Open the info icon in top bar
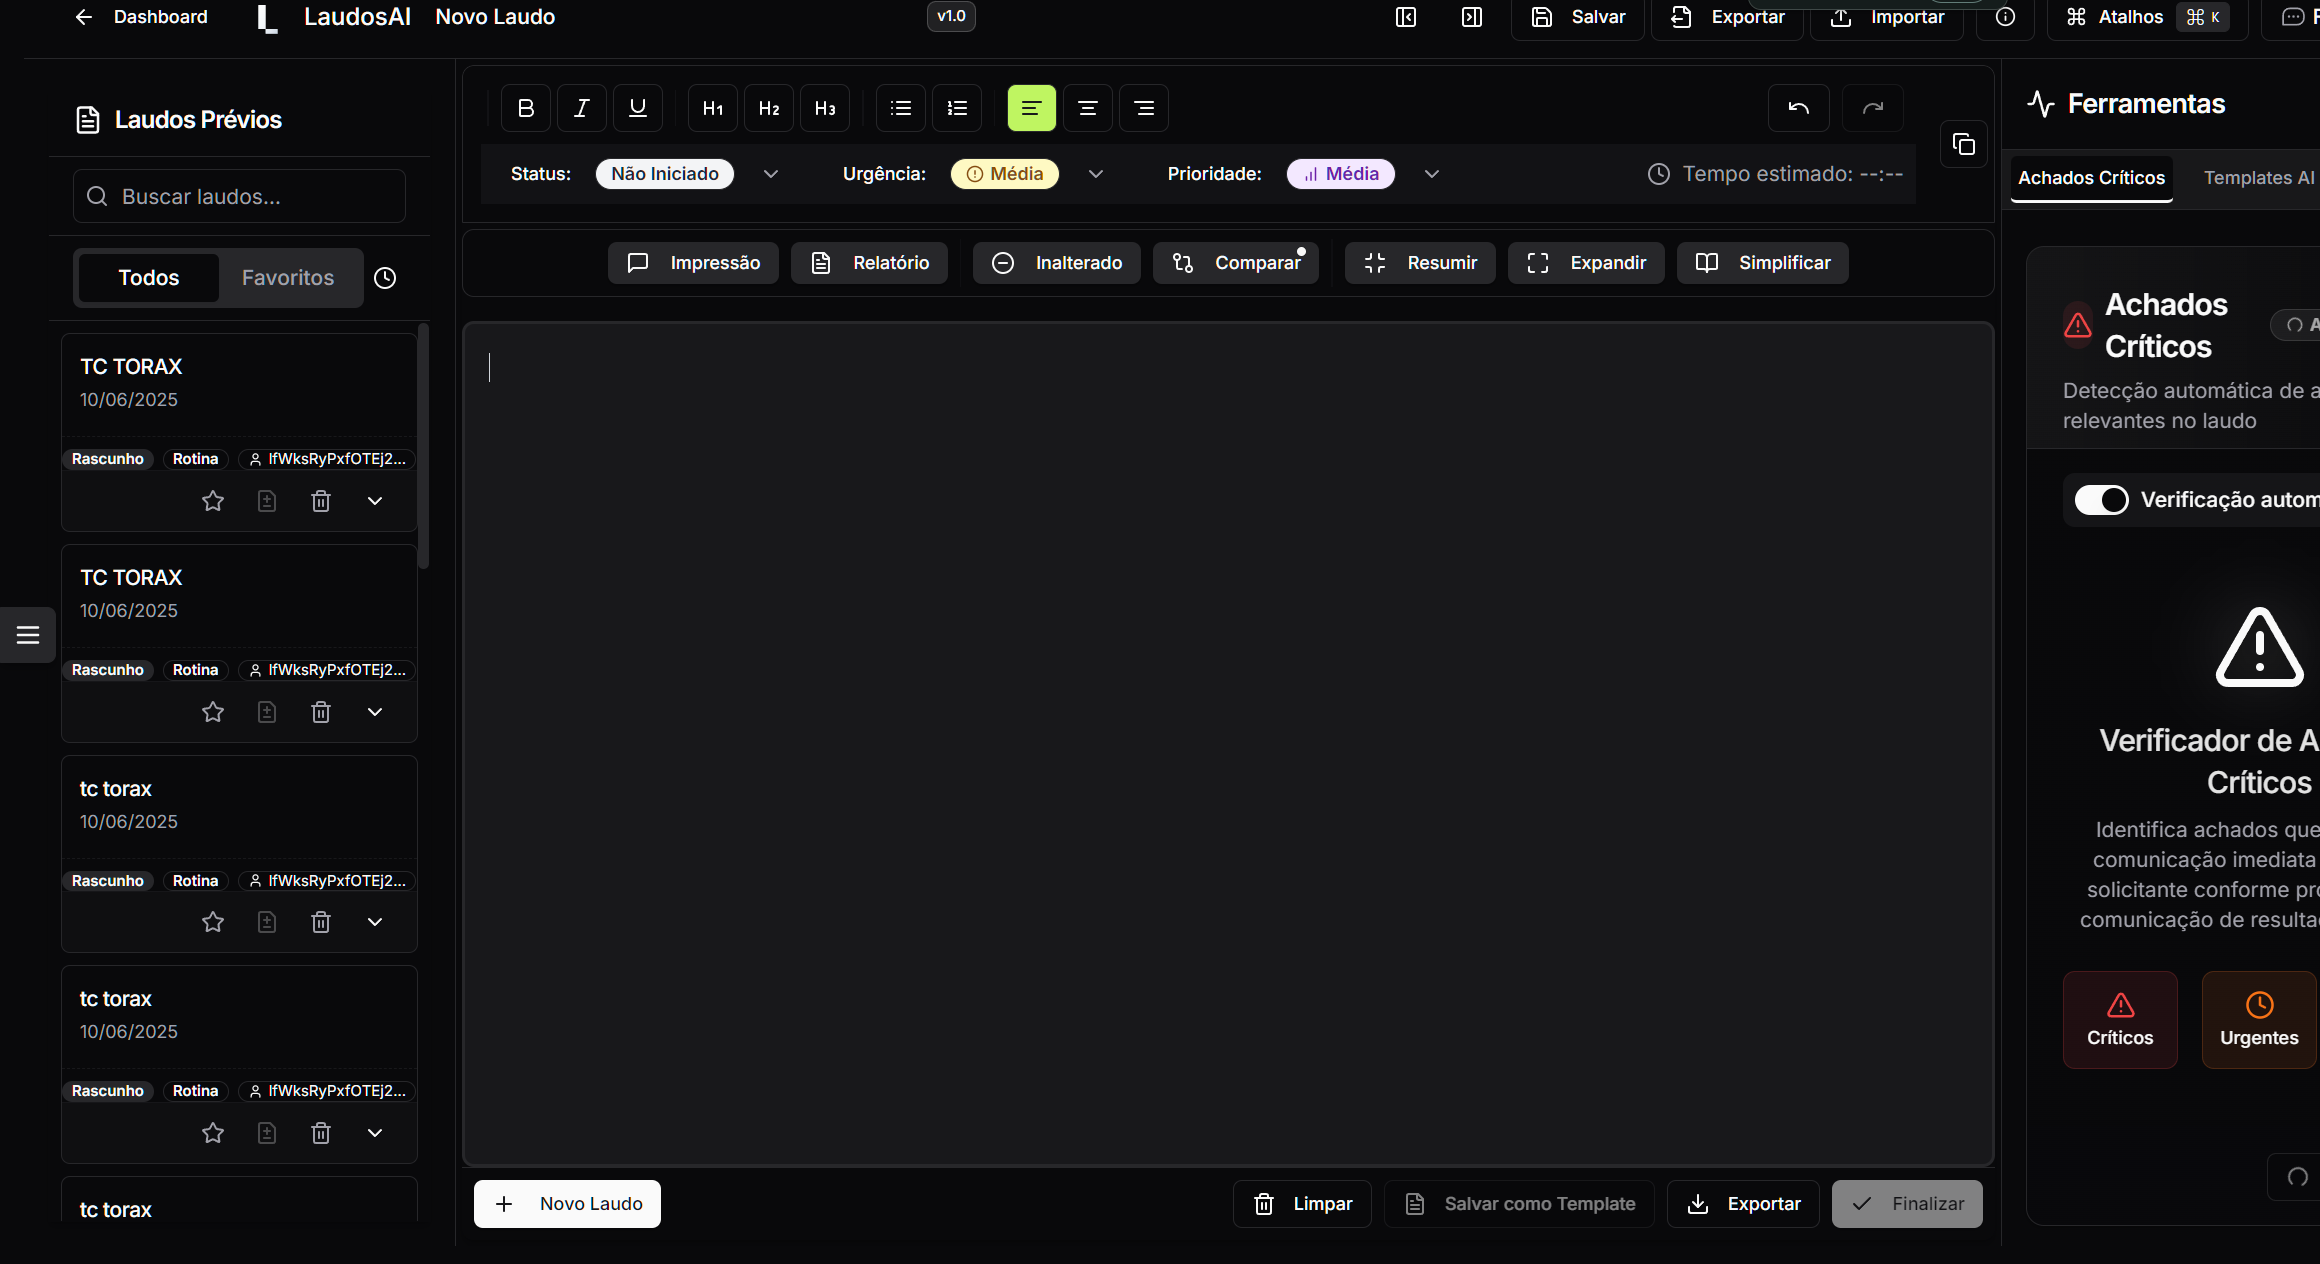Screen dimensions: 2320x1264 click(2005, 17)
